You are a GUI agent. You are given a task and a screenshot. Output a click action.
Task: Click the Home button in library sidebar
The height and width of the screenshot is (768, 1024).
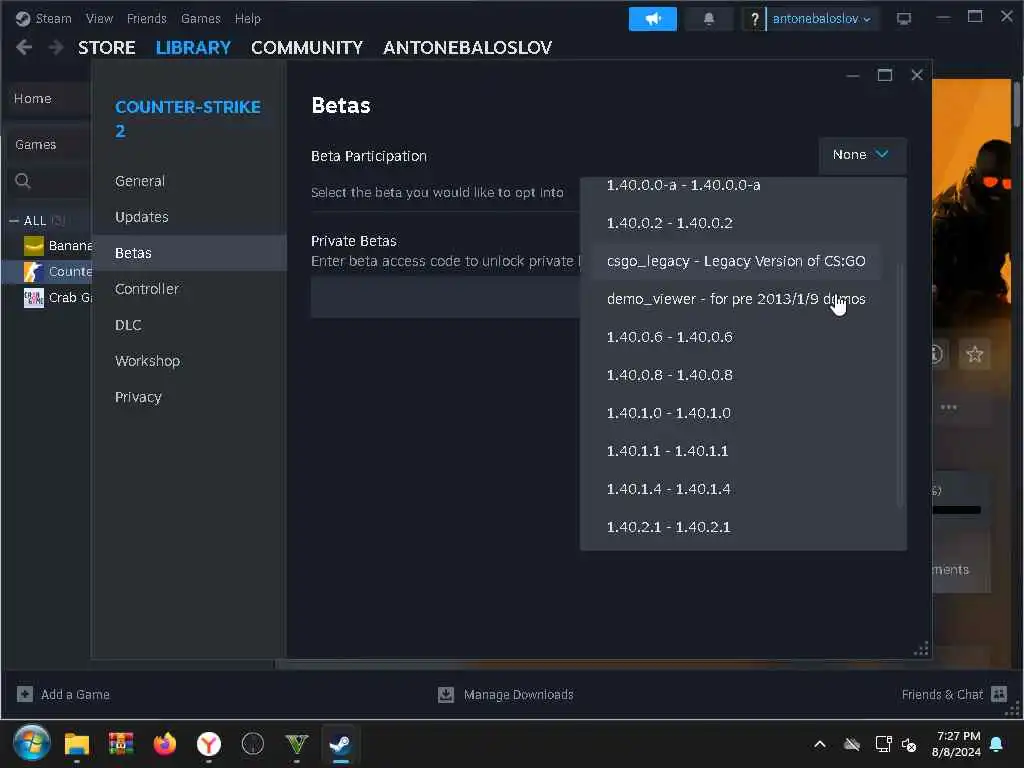(47, 99)
